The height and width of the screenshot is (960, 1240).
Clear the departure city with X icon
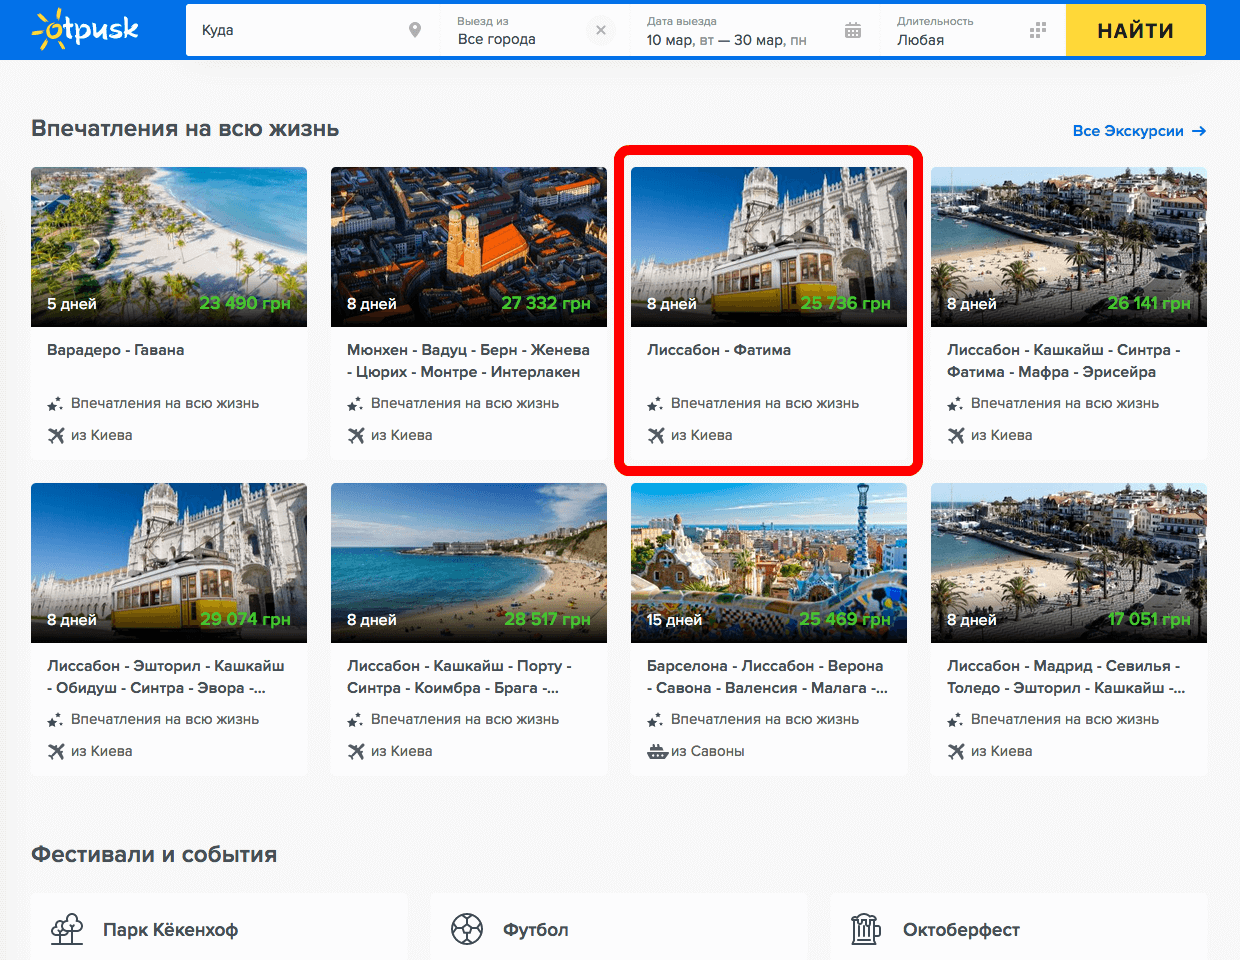point(601,30)
